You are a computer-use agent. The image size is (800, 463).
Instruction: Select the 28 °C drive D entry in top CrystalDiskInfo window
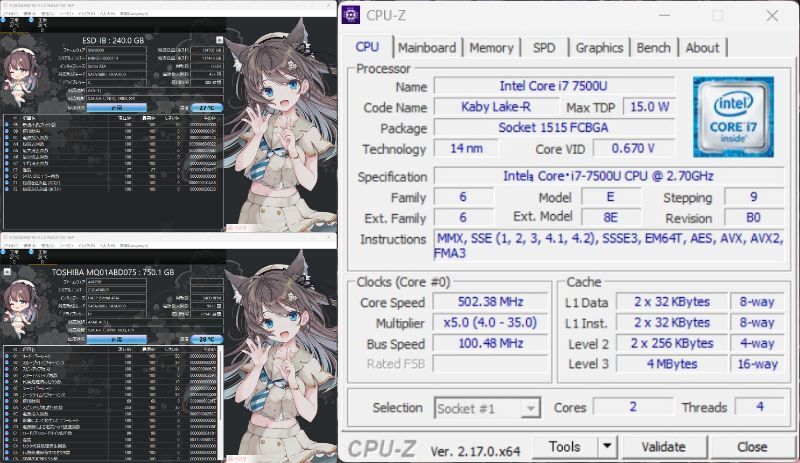(41, 24)
